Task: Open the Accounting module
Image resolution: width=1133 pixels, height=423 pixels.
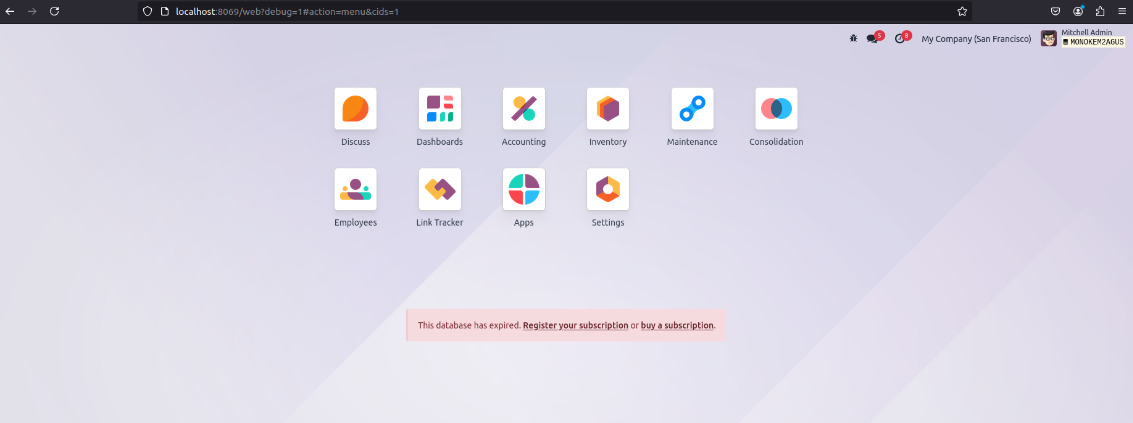Action: tap(523, 109)
